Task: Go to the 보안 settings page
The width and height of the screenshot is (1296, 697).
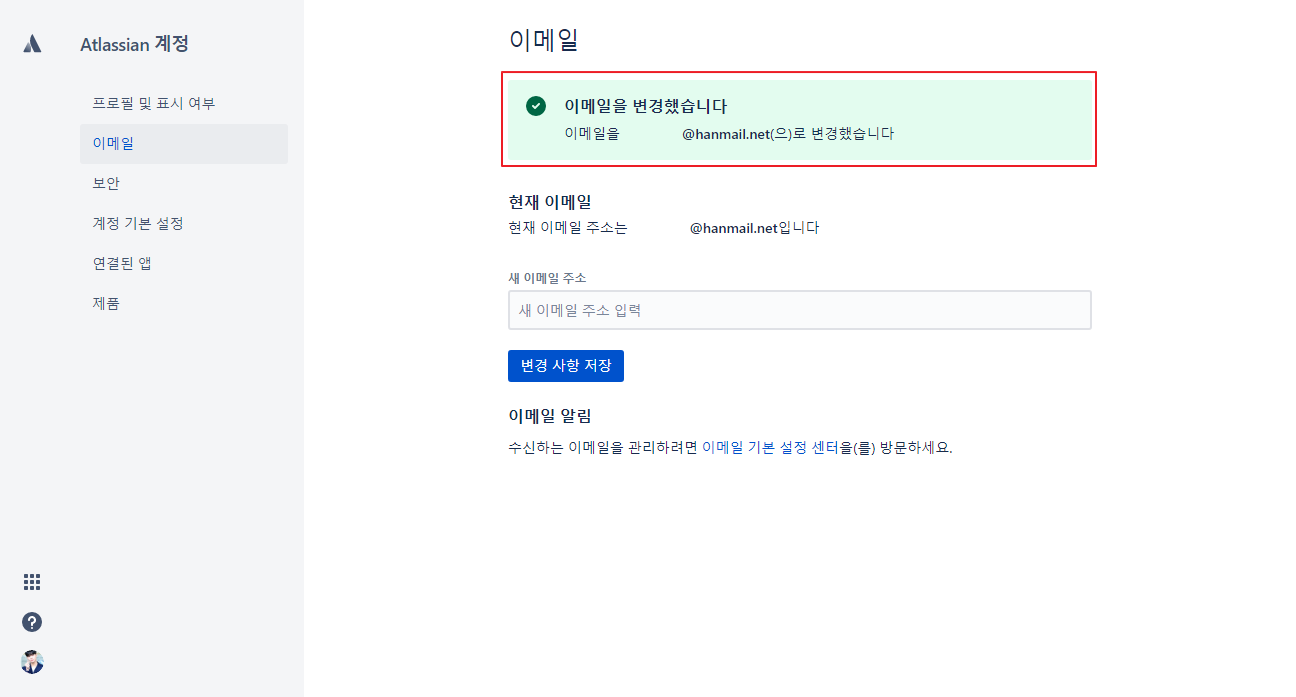Action: coord(106,183)
